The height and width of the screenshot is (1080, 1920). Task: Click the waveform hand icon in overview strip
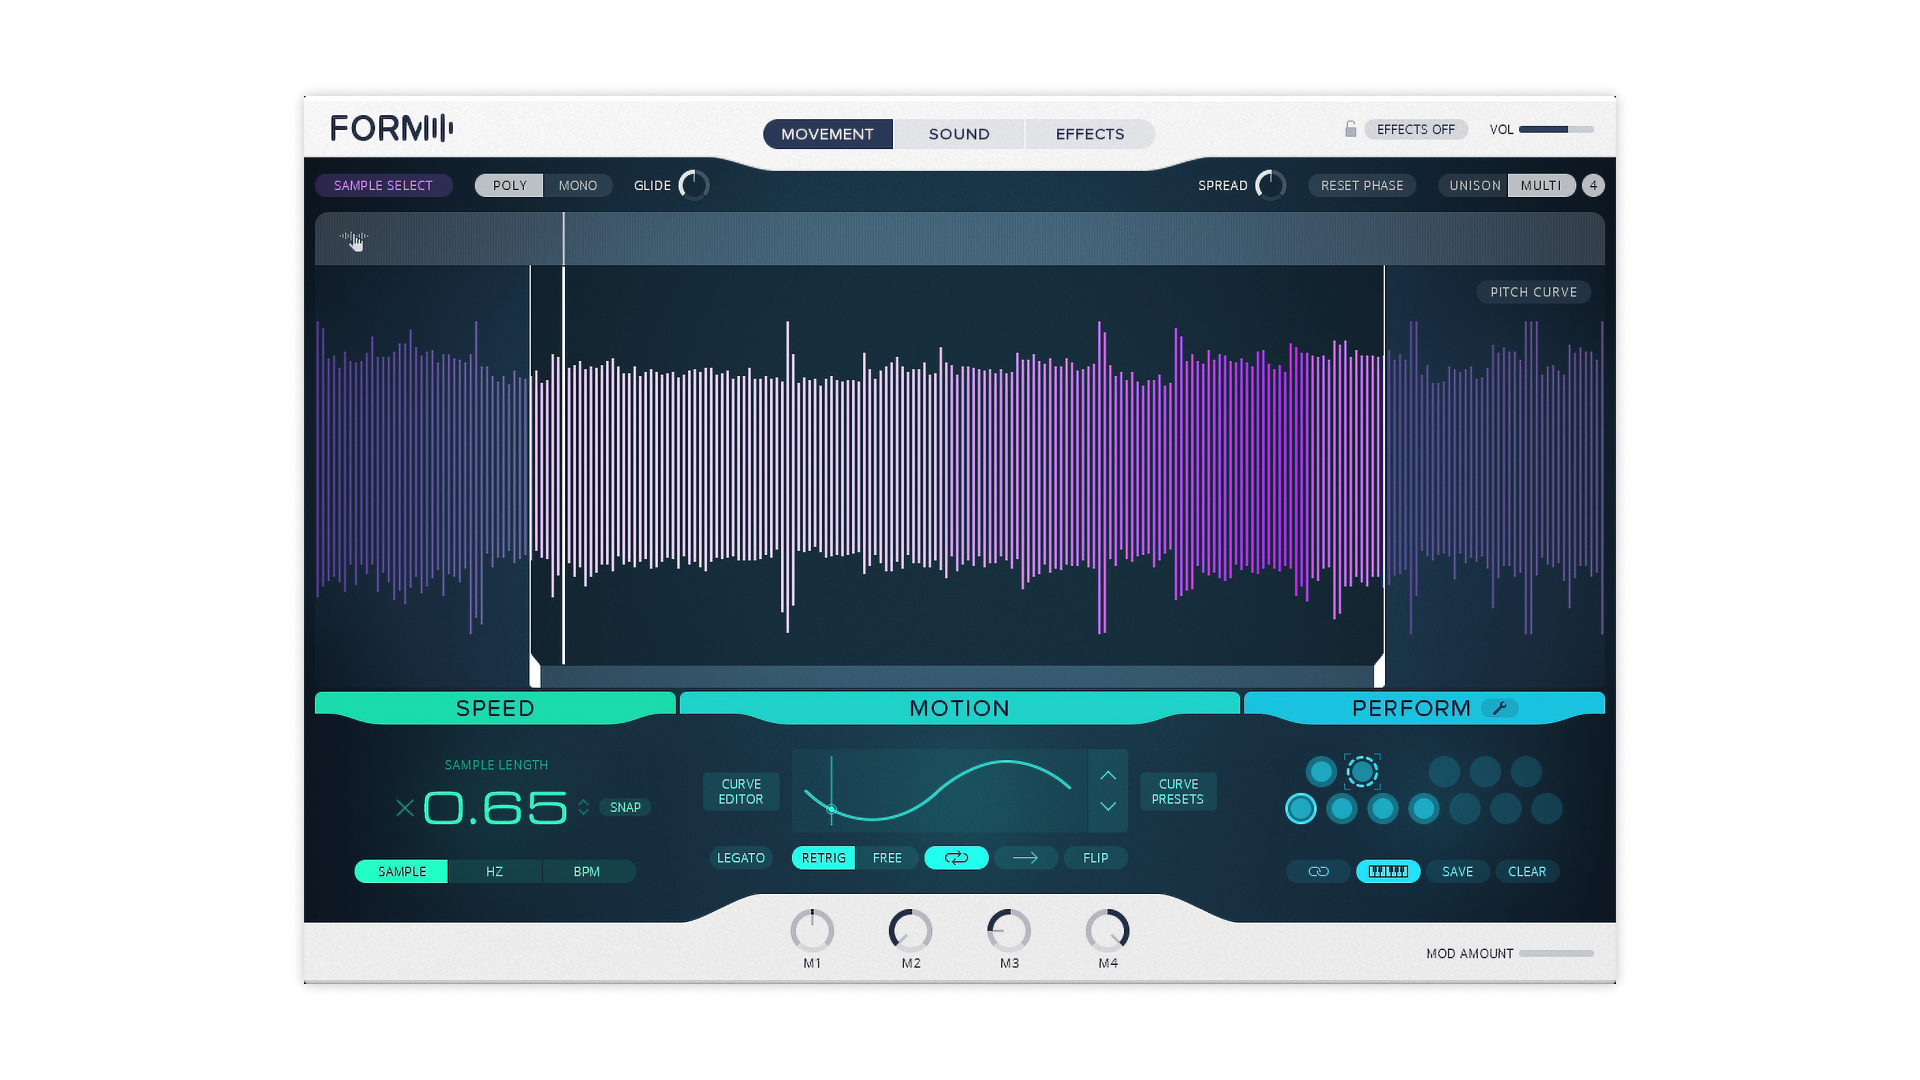(354, 240)
